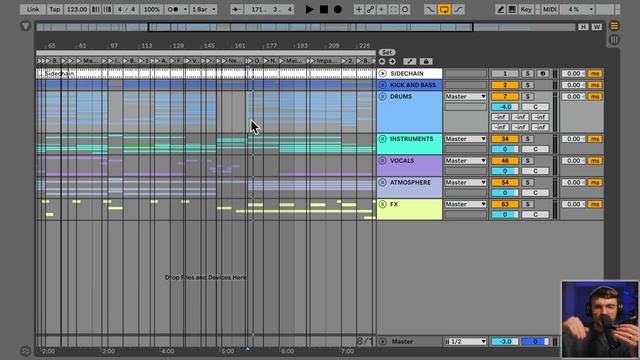Toggle DRUMS track activator 7
The height and width of the screenshot is (360, 640).
(x=504, y=97)
